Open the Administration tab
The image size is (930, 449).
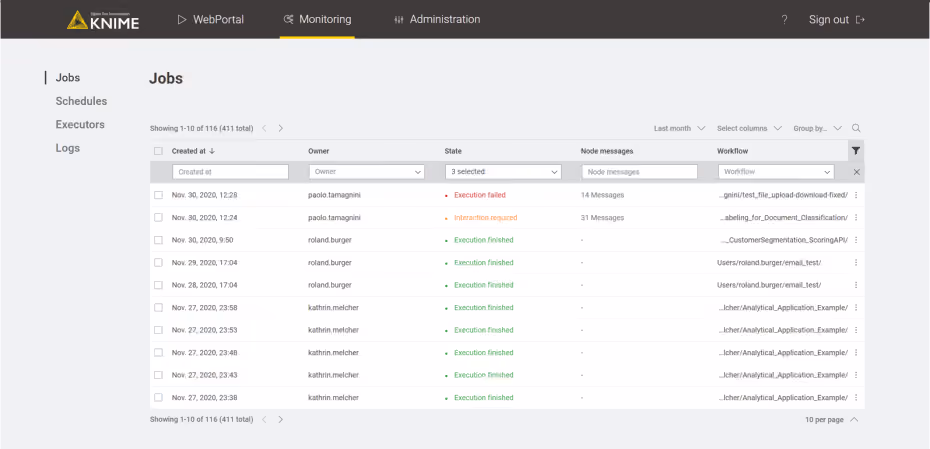(437, 20)
